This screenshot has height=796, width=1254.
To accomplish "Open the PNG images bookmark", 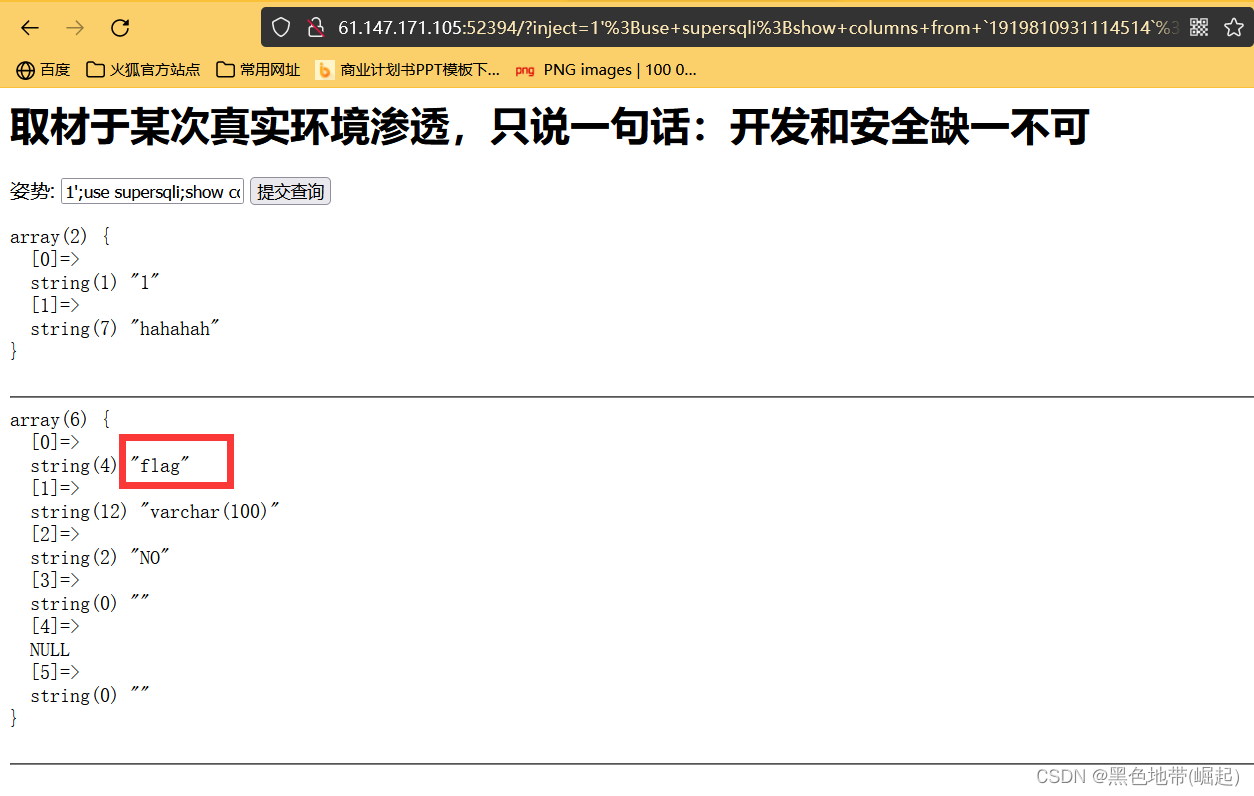I will (605, 70).
